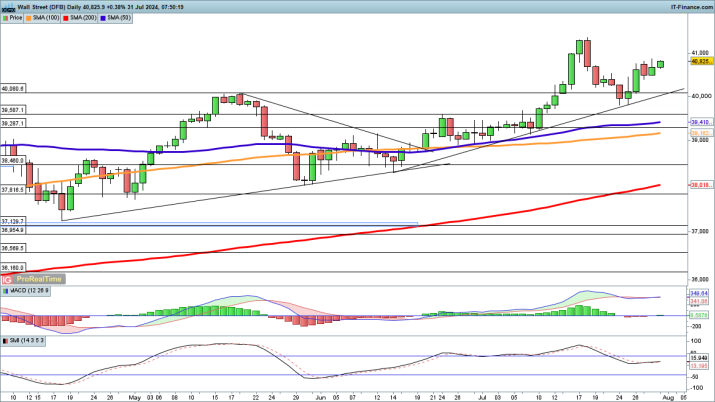Click the ProRealTime watermark logo
The image size is (715, 402).
(x=35, y=278)
